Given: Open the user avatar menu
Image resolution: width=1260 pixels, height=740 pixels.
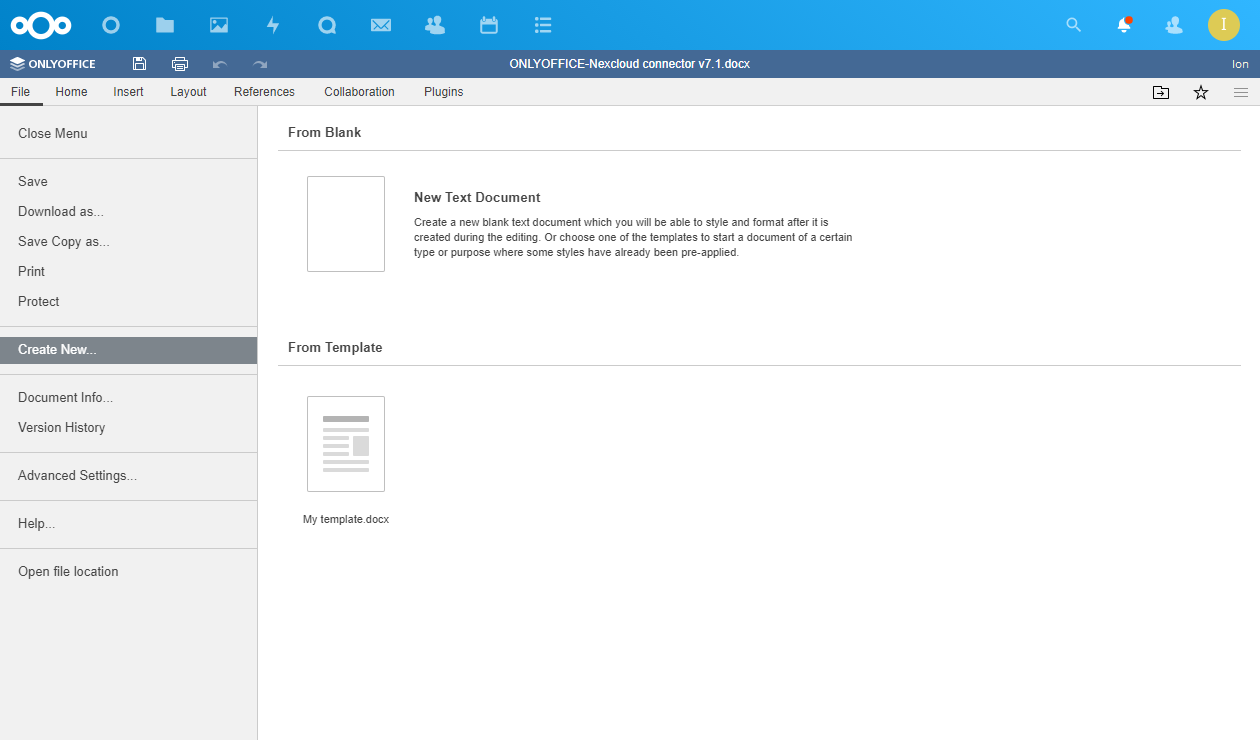Looking at the screenshot, I should pyautogui.click(x=1224, y=25).
